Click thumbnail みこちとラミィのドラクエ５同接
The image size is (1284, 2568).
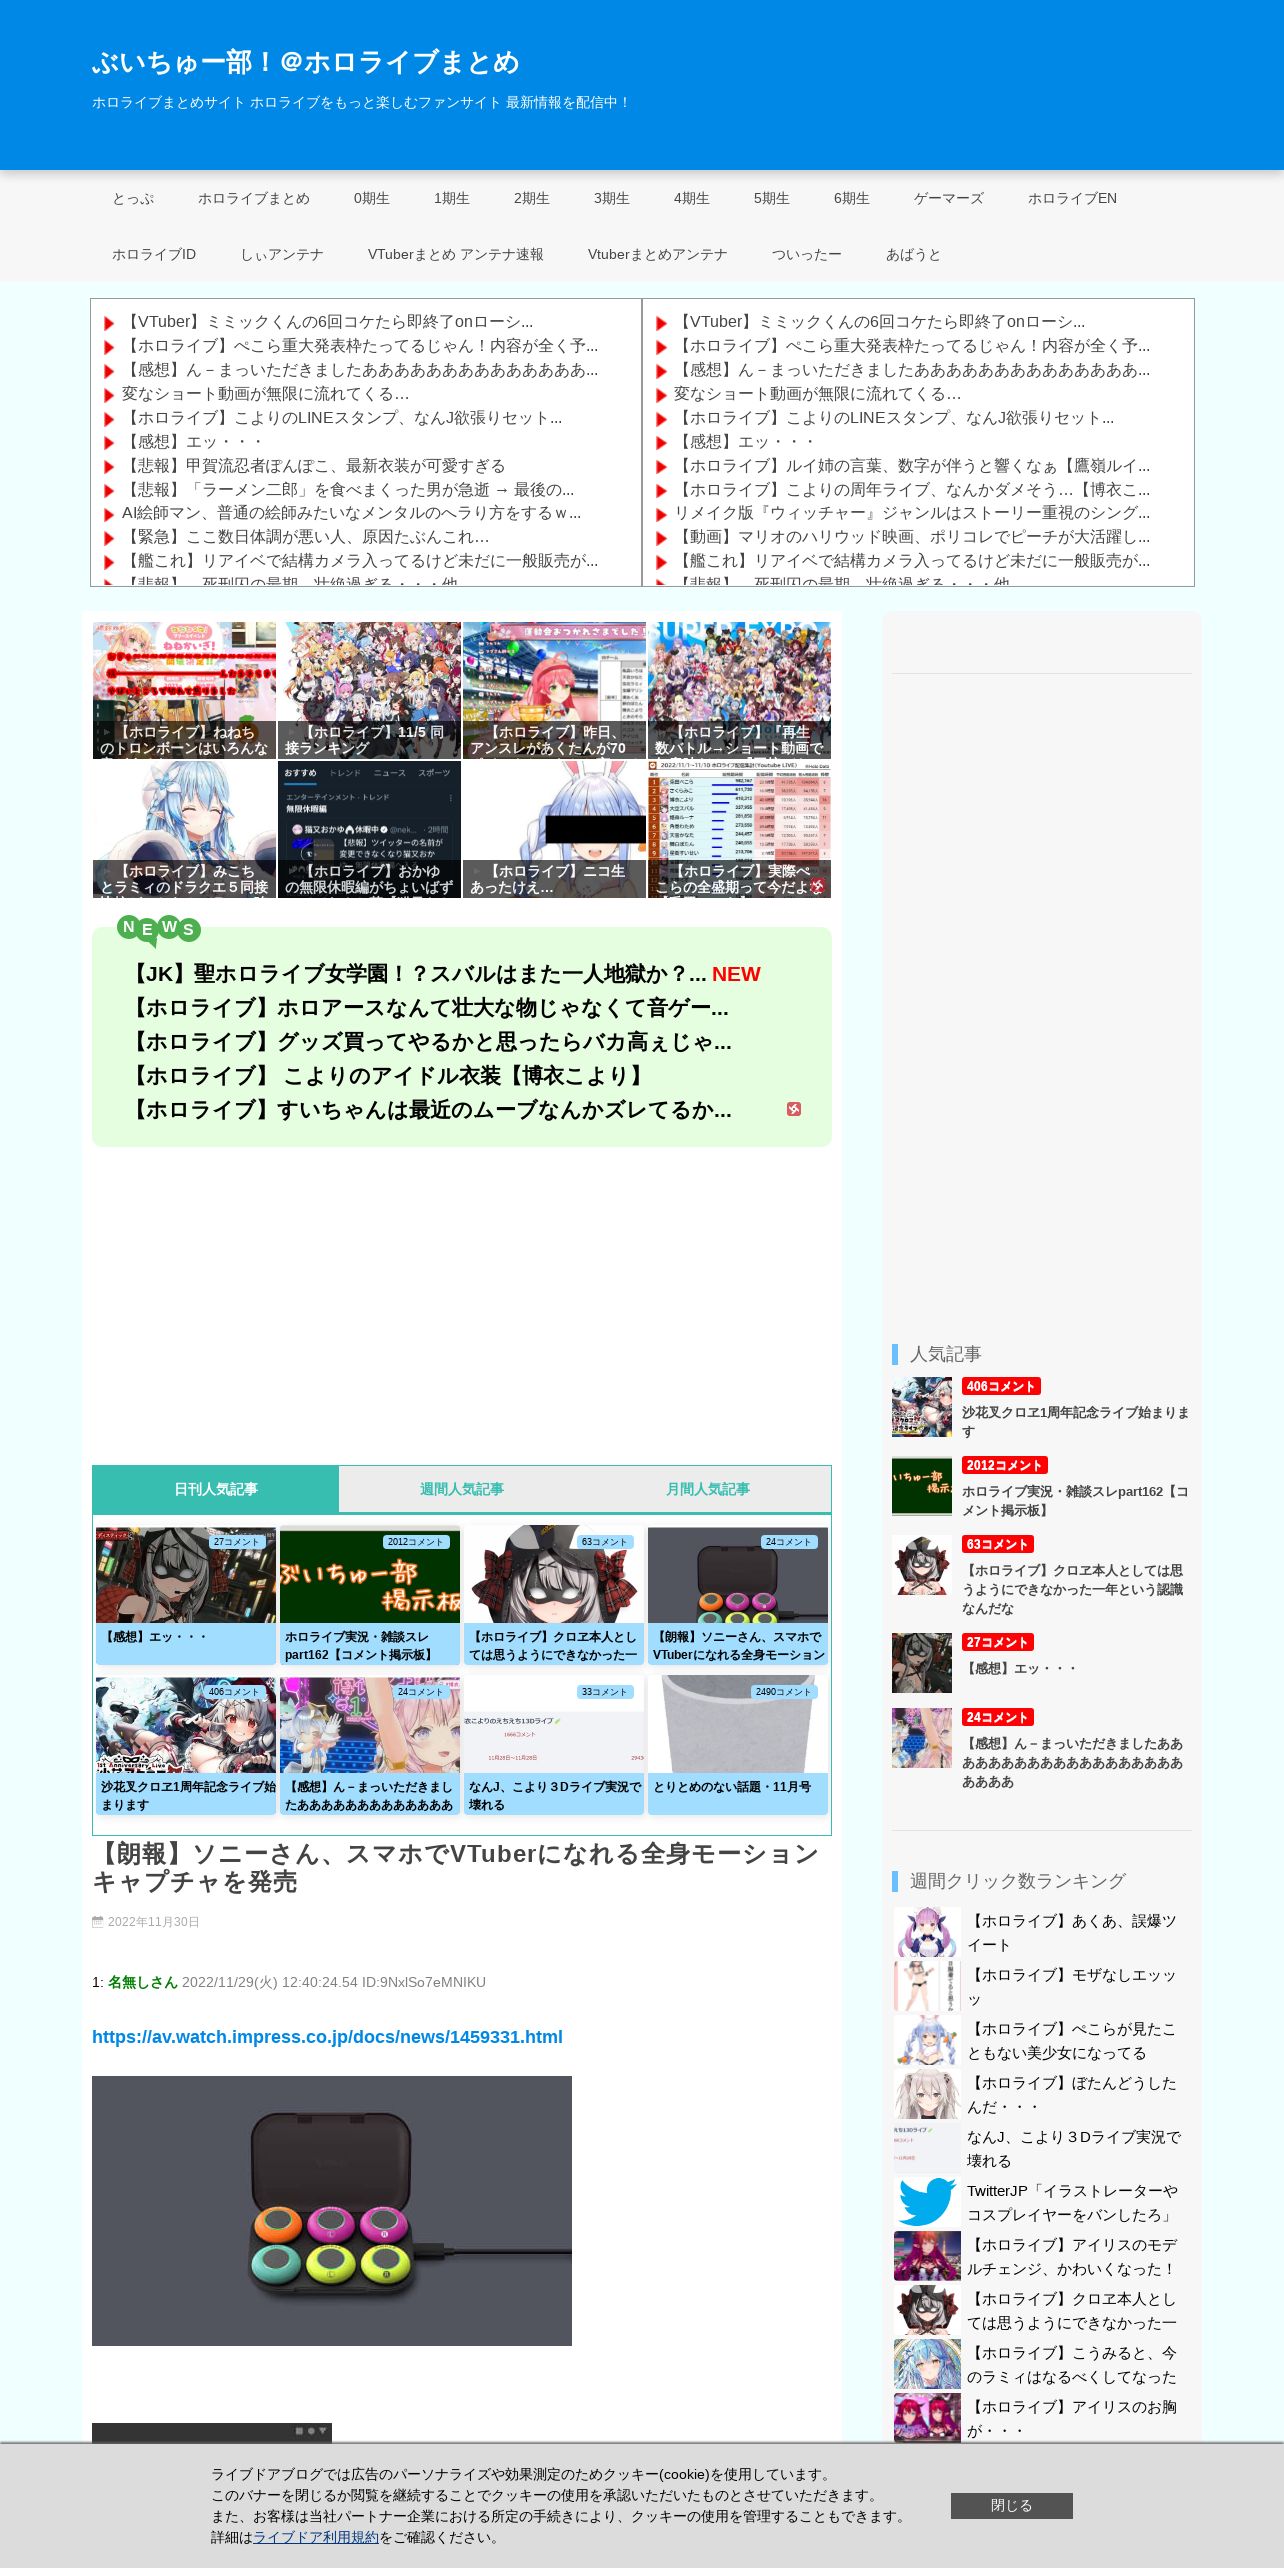coord(184,829)
